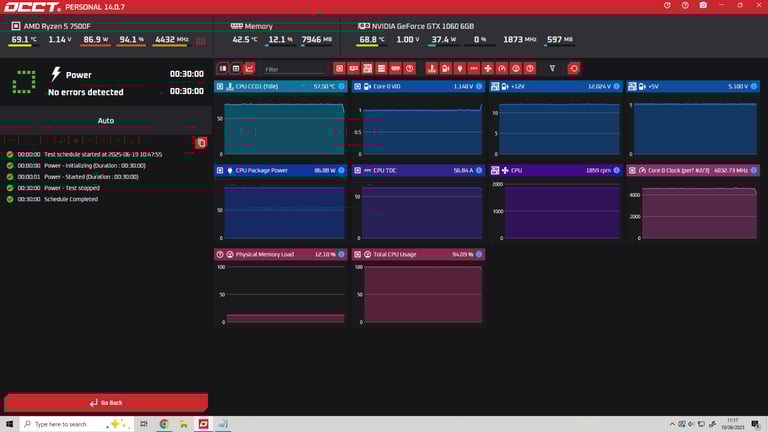Show info for Core 0 VID graph
Image resolution: width=768 pixels, height=432 pixels.
click(479, 87)
